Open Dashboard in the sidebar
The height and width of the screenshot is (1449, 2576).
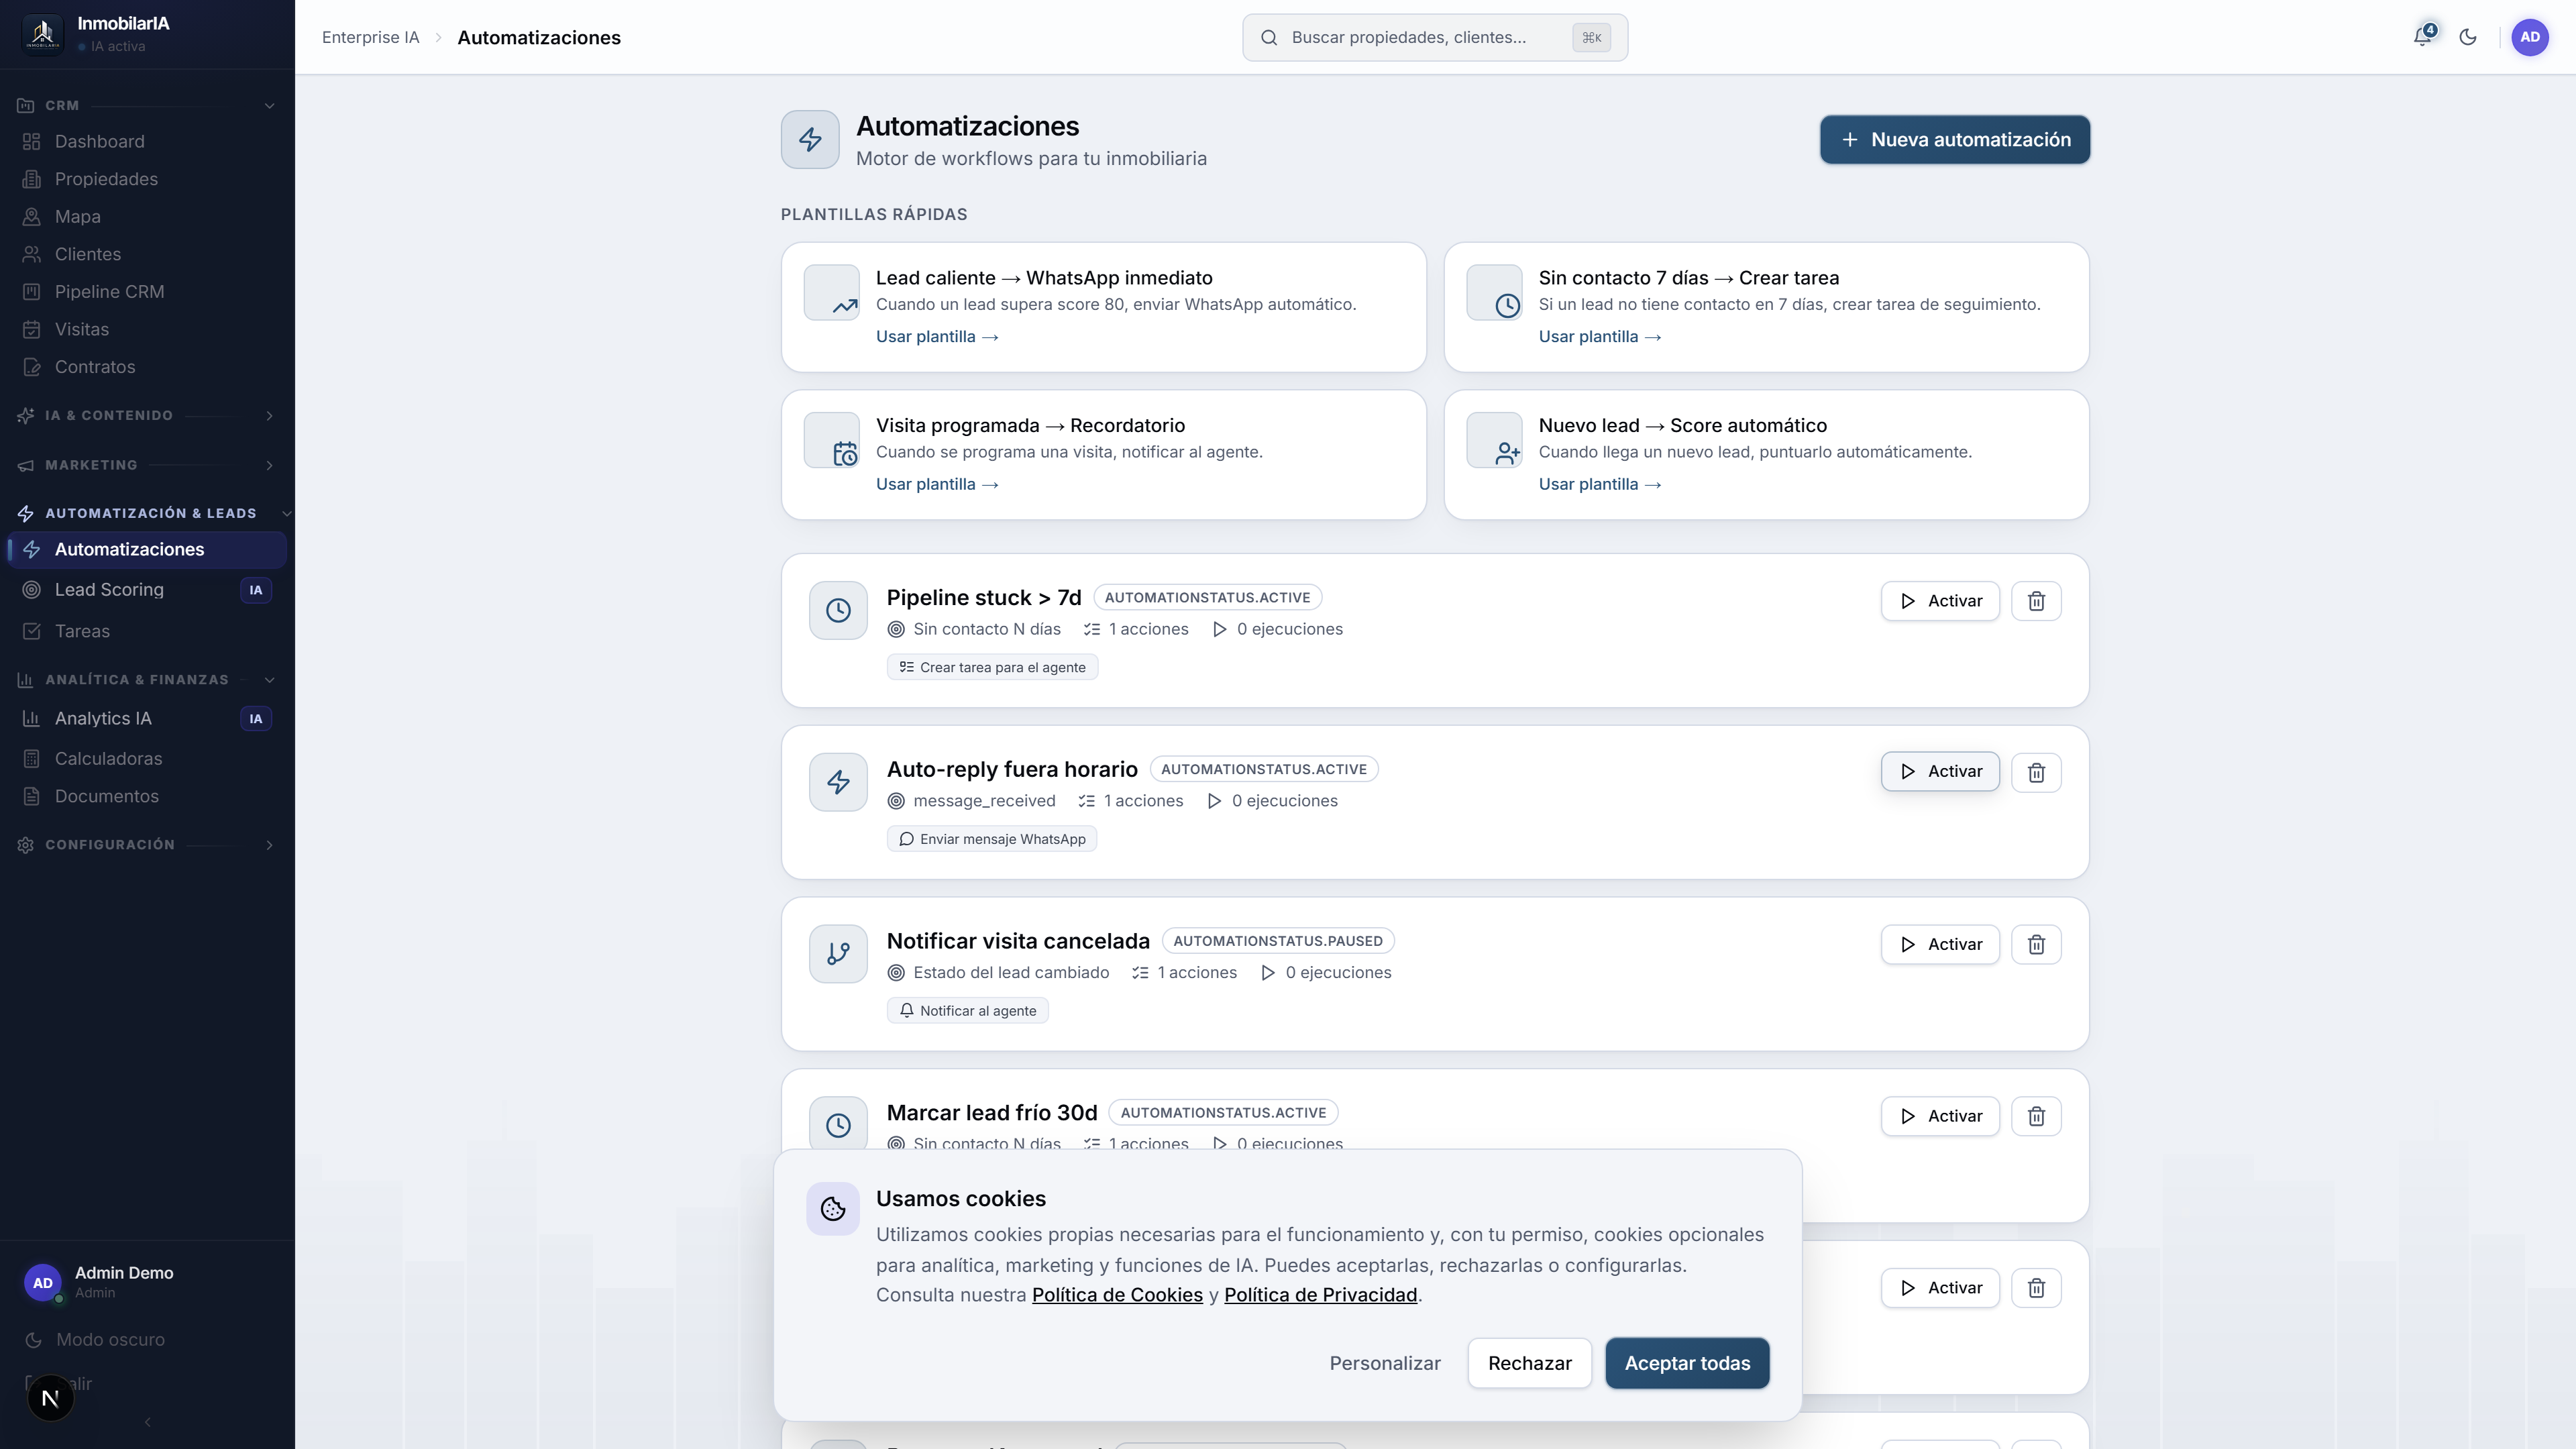click(x=147, y=142)
